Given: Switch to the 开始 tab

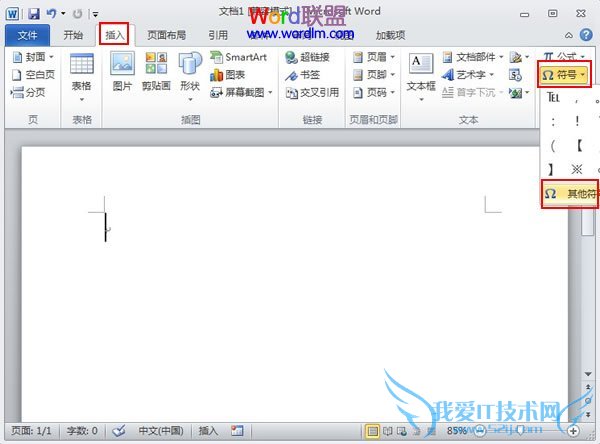Looking at the screenshot, I should tap(73, 35).
